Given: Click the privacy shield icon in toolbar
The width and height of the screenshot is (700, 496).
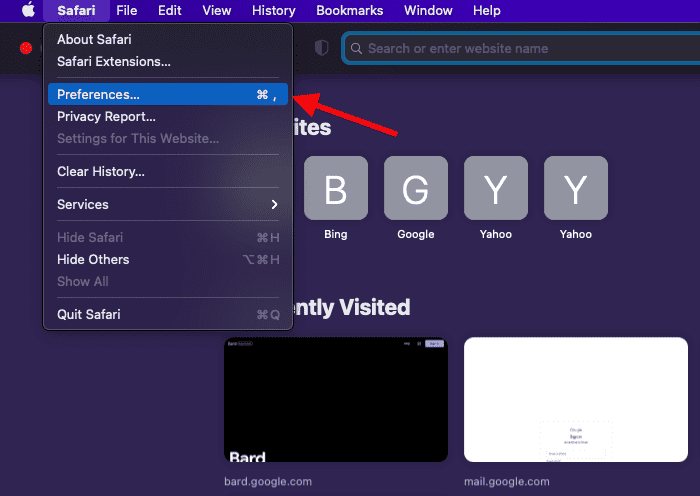Looking at the screenshot, I should click(321, 47).
